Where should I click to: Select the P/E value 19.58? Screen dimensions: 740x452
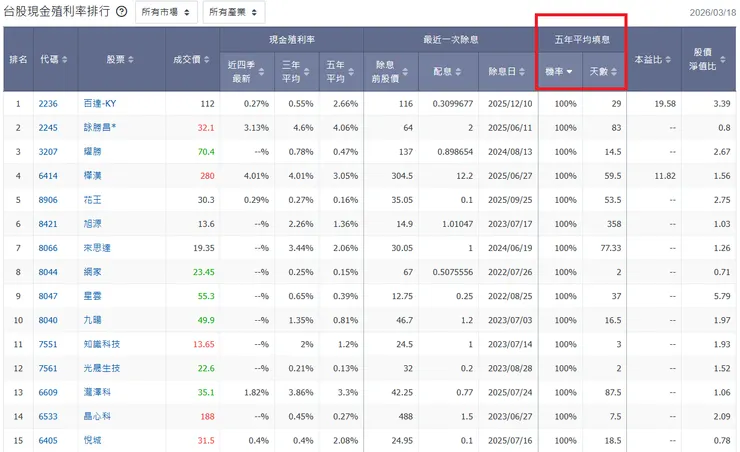click(x=665, y=104)
